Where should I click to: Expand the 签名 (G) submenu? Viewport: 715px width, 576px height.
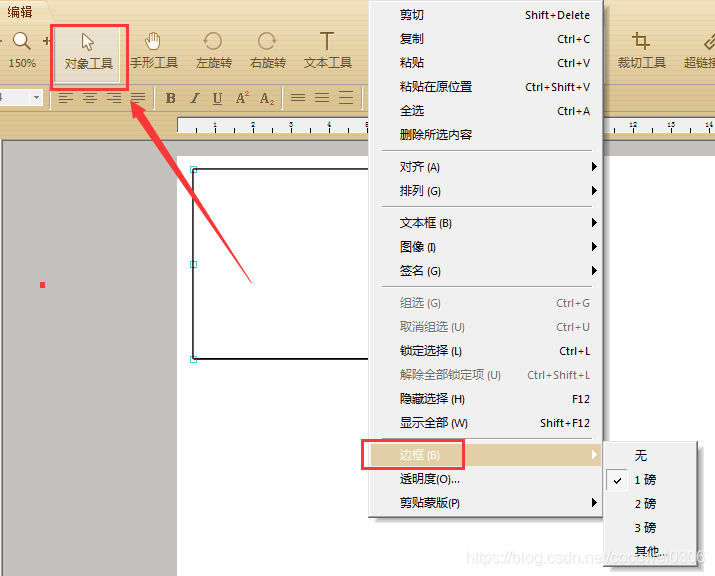click(486, 271)
